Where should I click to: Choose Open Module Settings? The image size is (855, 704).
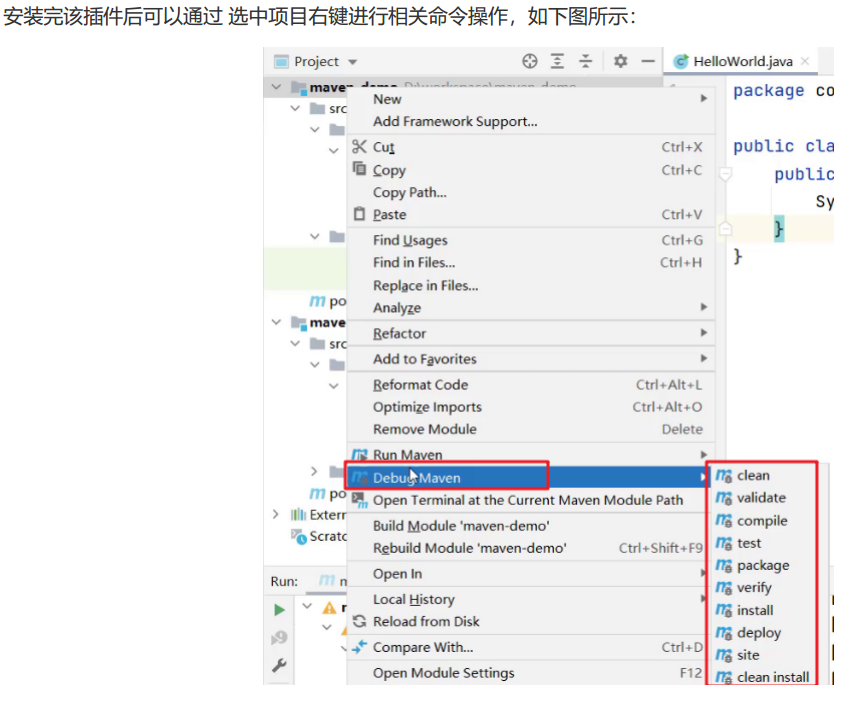pos(528,673)
